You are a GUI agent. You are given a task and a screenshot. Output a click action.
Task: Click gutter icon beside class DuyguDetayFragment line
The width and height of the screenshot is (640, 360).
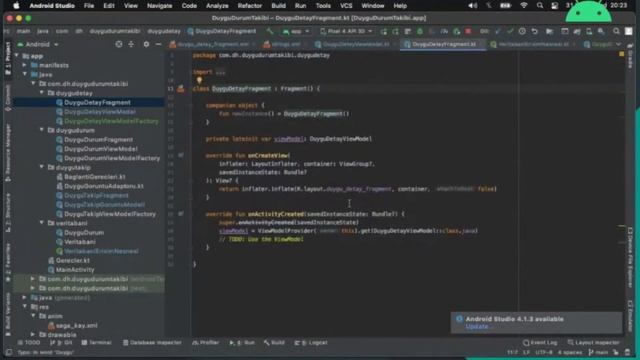(180, 89)
